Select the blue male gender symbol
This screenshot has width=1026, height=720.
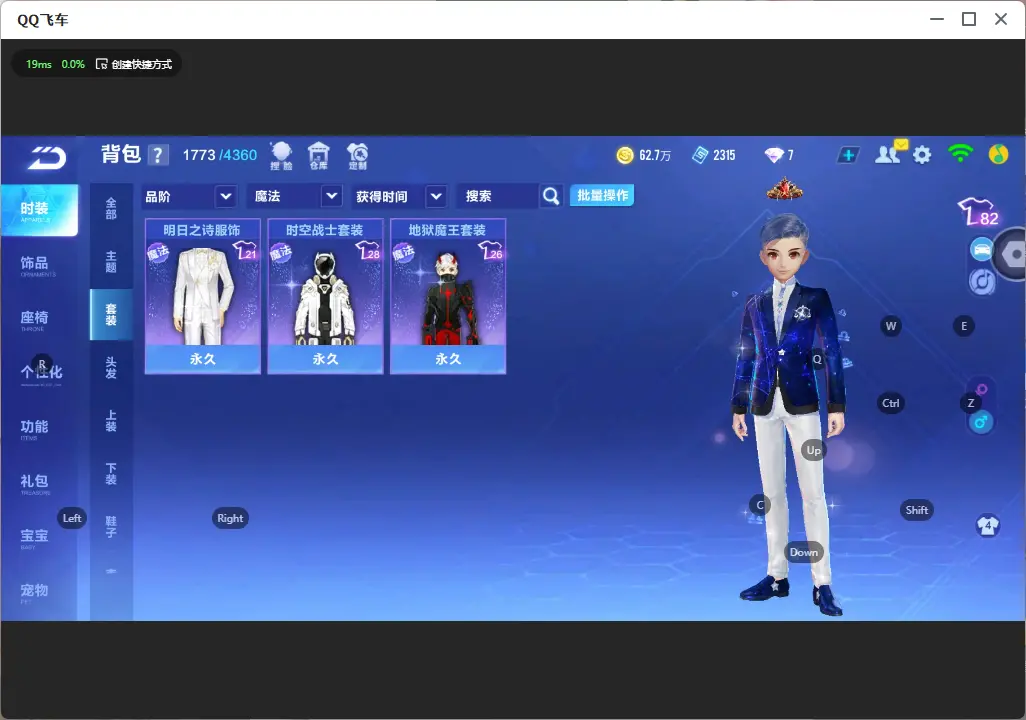(x=981, y=422)
